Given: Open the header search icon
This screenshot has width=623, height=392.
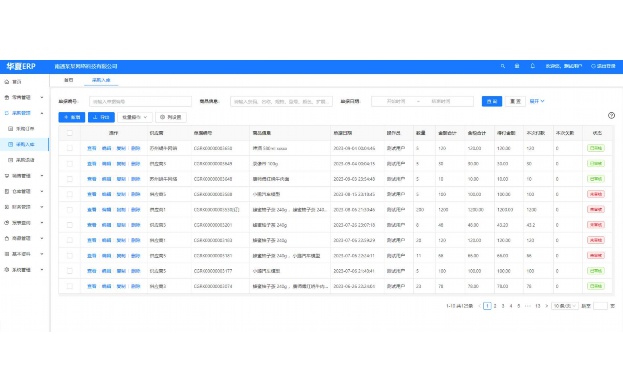Looking at the screenshot, I should pos(503,66).
